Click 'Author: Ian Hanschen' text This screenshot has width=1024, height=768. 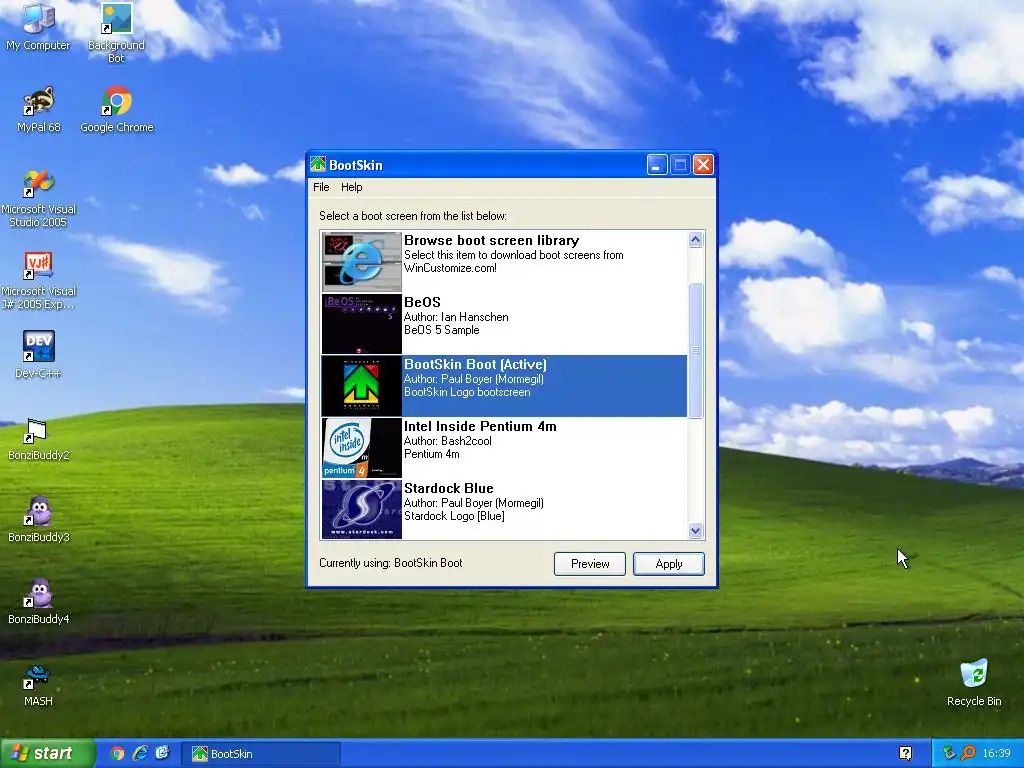pyautogui.click(x=456, y=317)
